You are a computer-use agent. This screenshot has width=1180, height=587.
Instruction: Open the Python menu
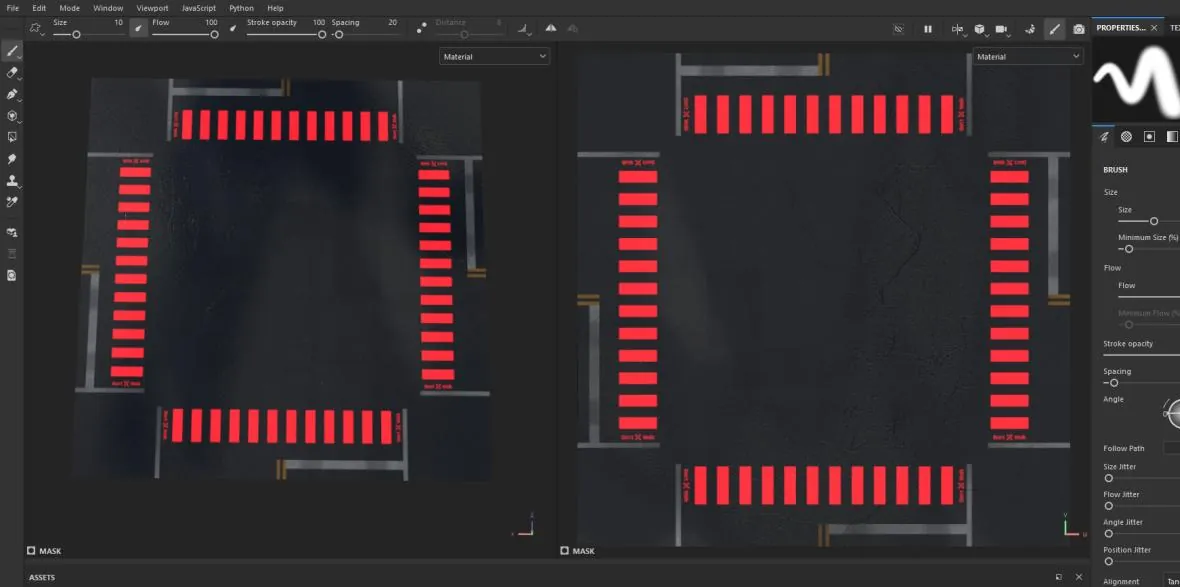tap(241, 8)
